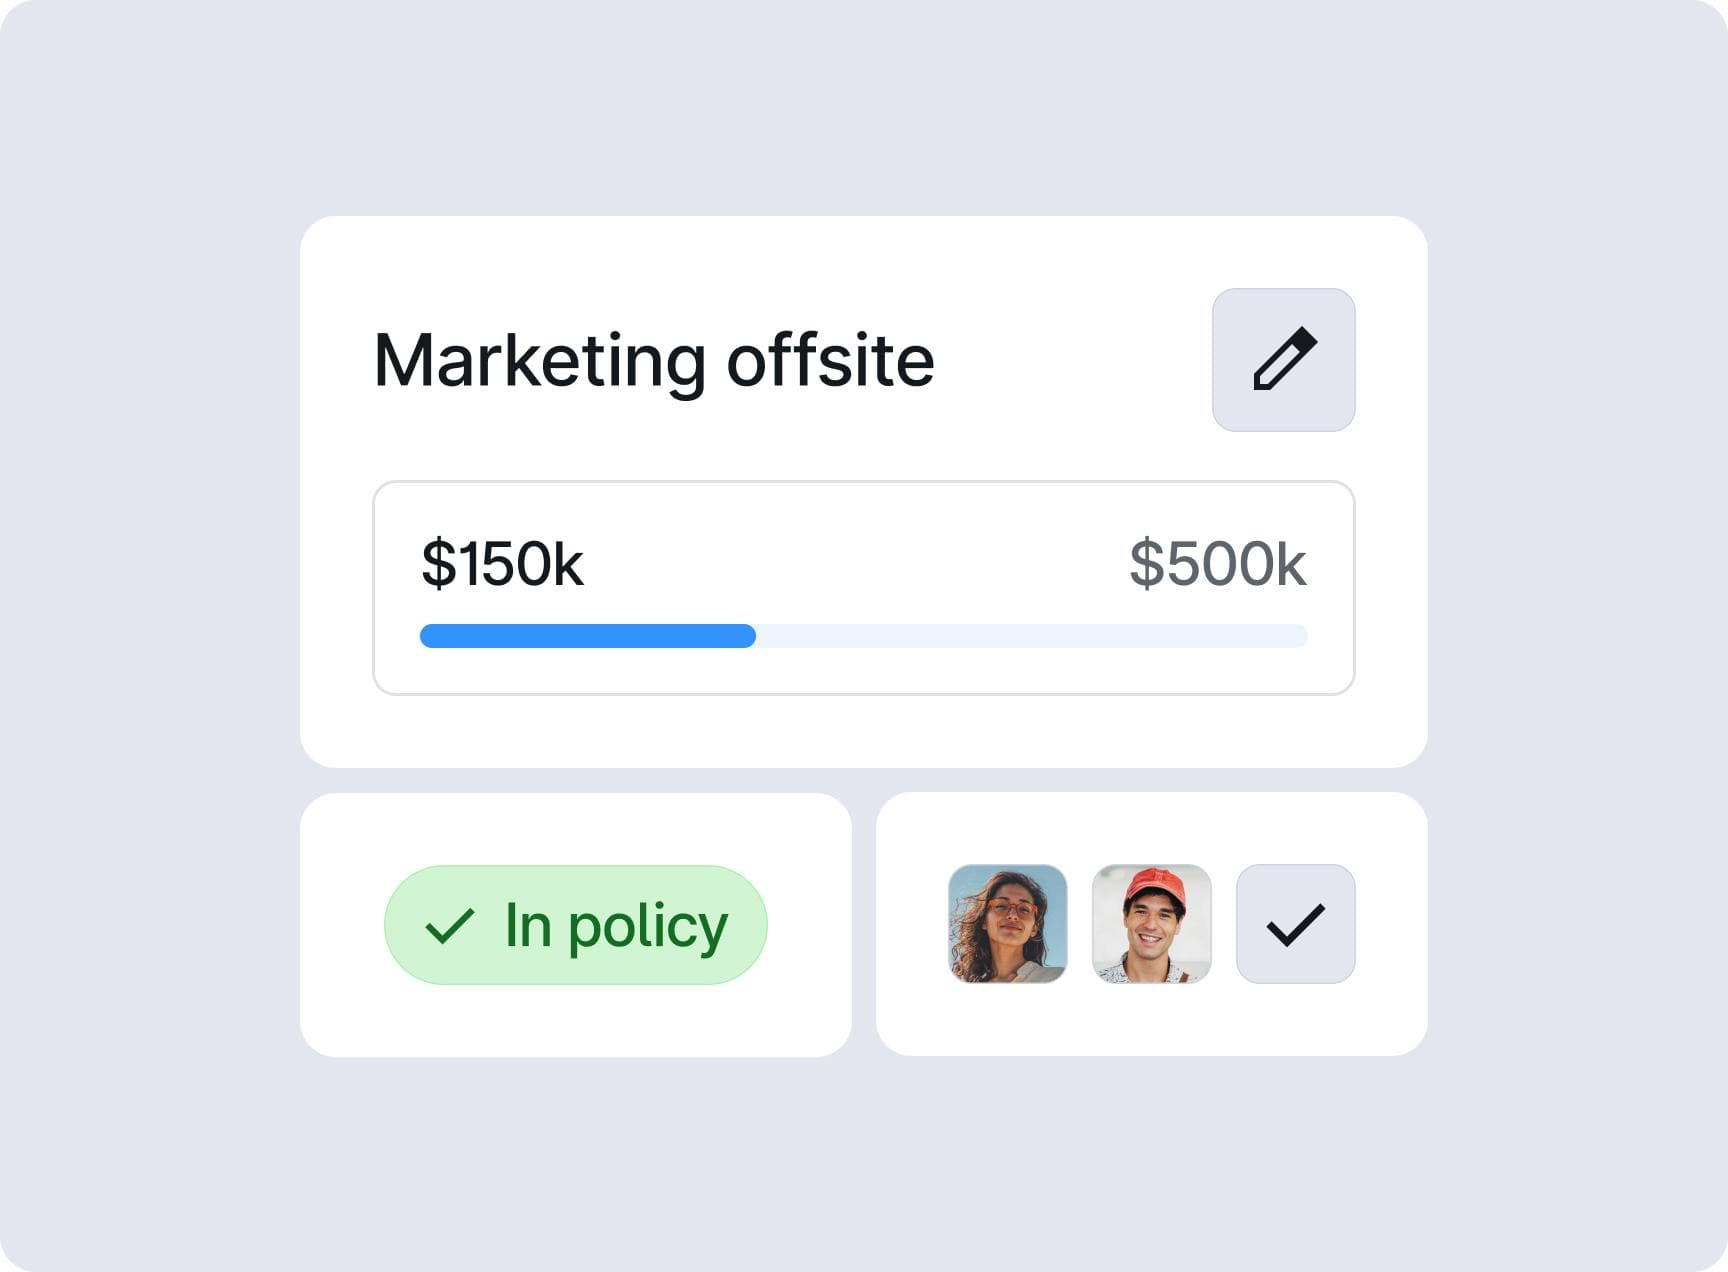Click the Marketing offsite title

pyautogui.click(x=654, y=360)
